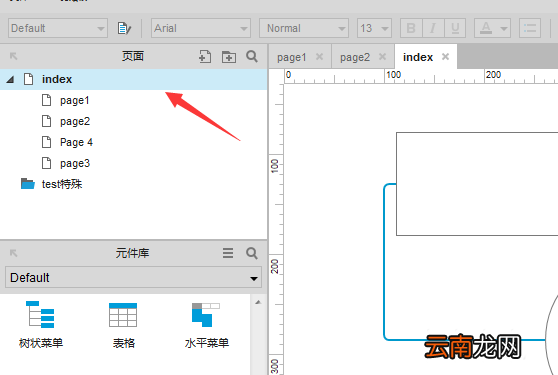Viewport: 558px width, 375px height.
Task: Open the bullet list formatting button
Action: [x=530, y=28]
